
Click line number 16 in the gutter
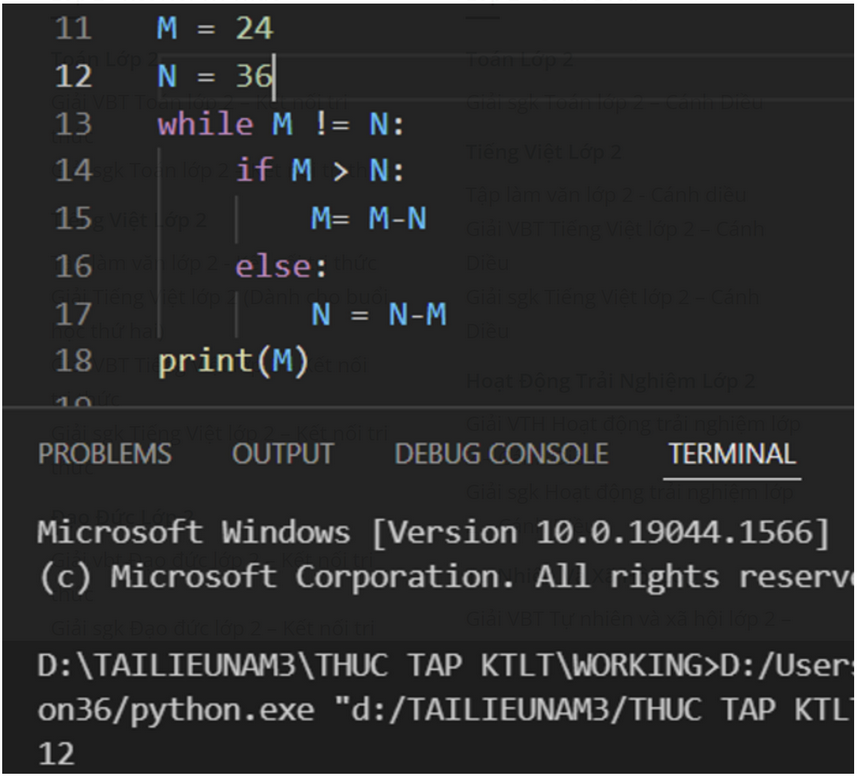coord(72,266)
